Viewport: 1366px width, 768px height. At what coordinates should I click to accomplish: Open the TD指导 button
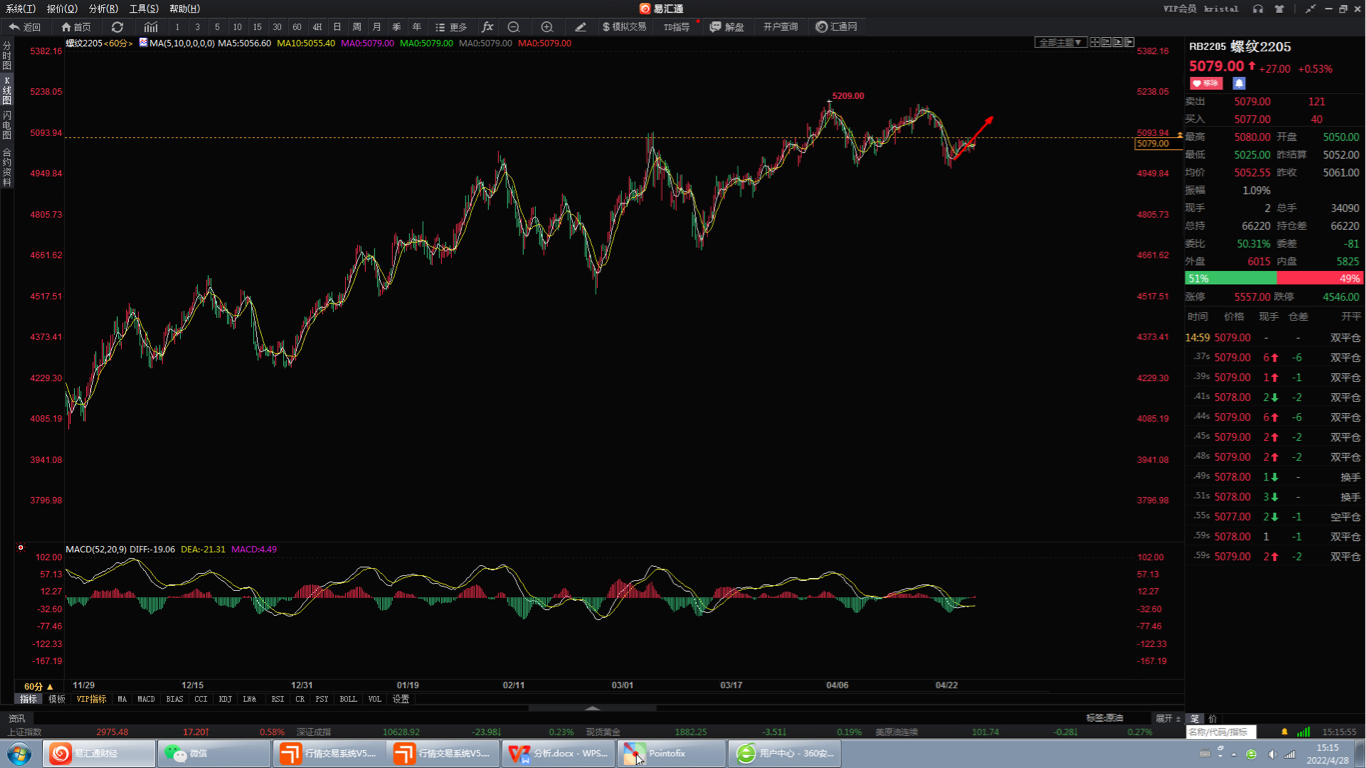pos(677,27)
